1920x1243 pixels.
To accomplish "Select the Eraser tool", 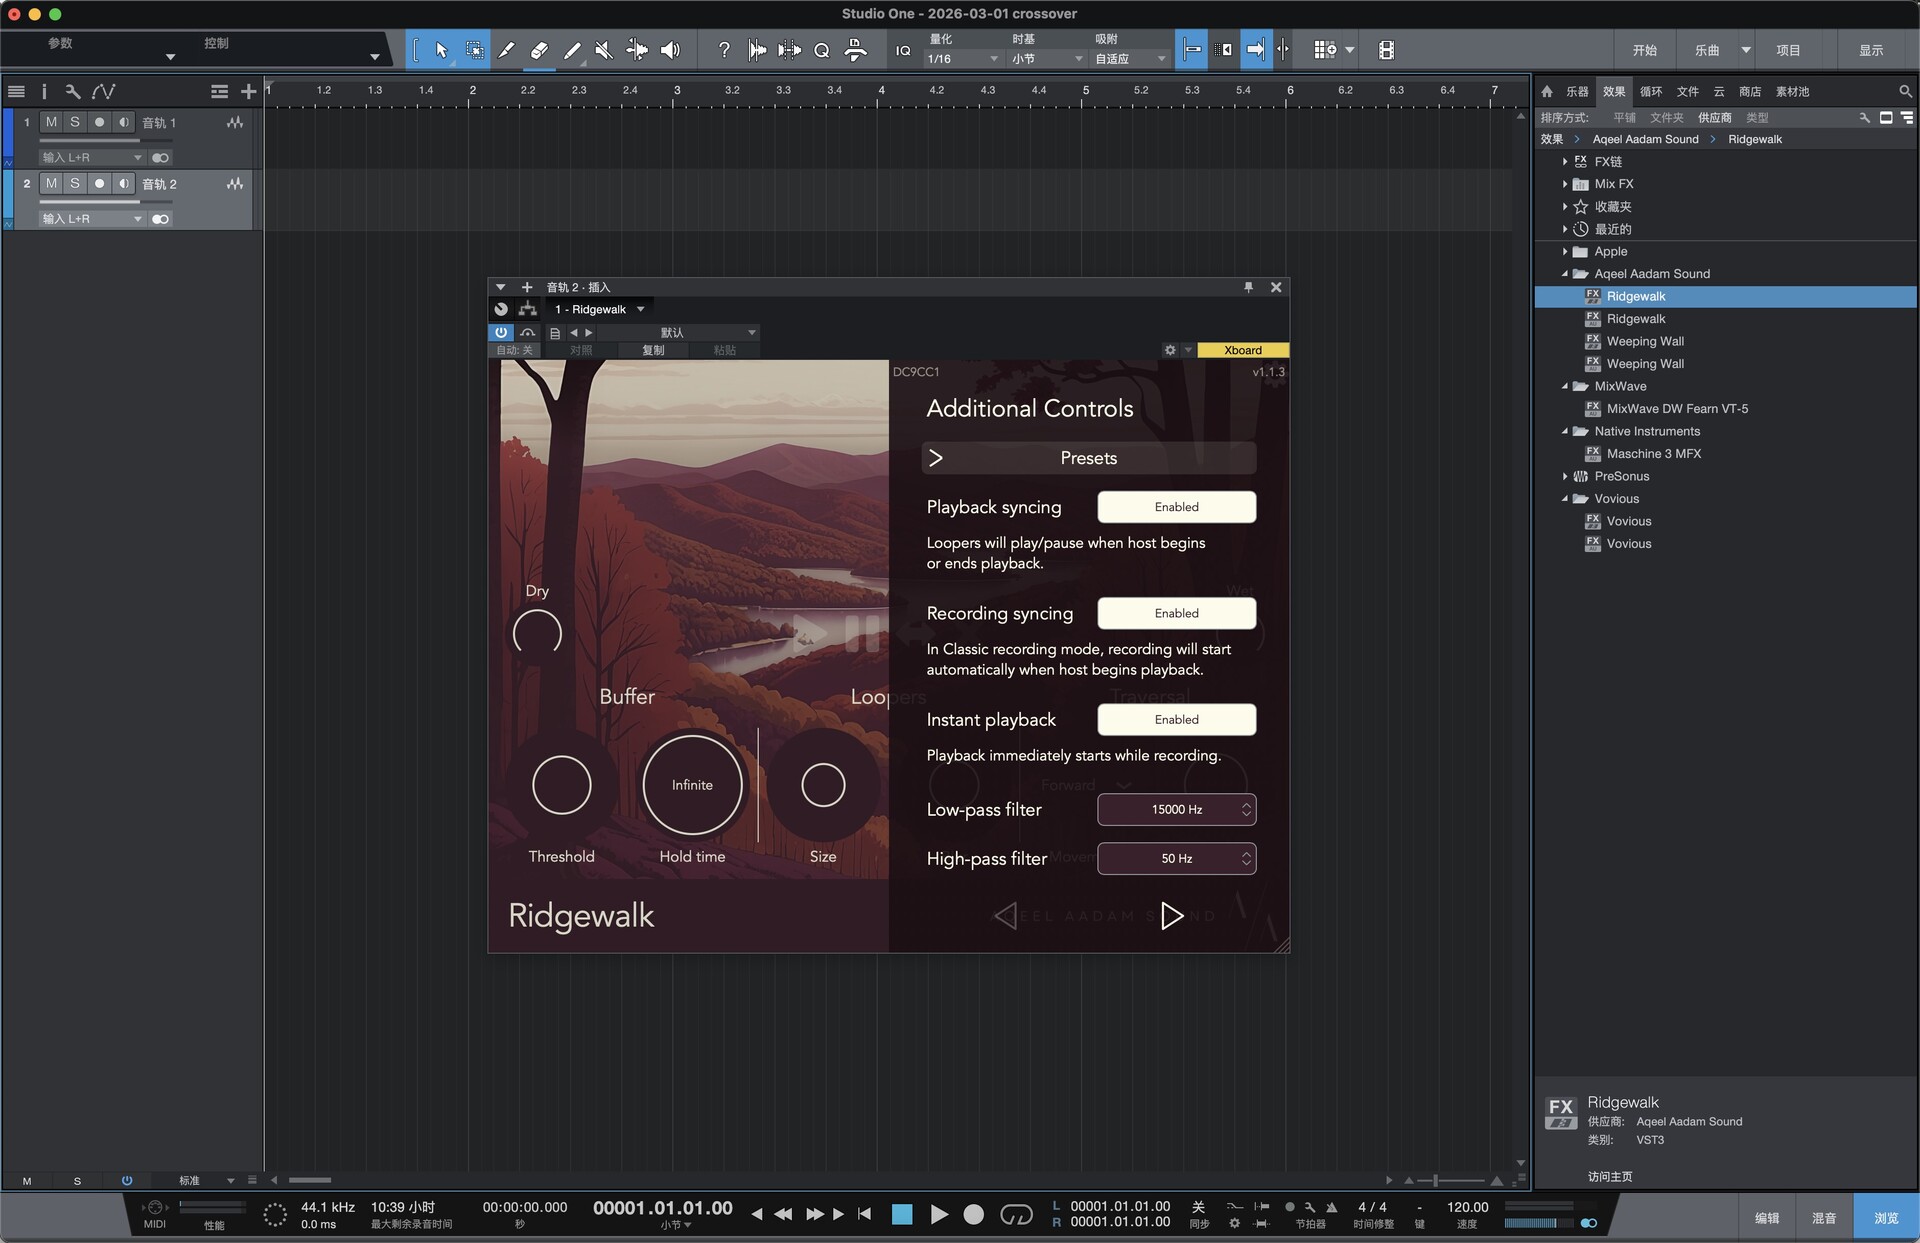I will click(539, 50).
